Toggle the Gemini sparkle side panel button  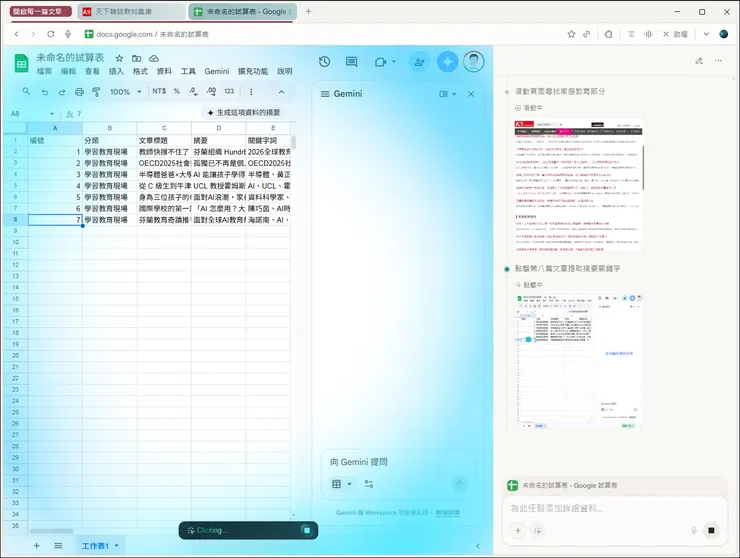[x=447, y=62]
